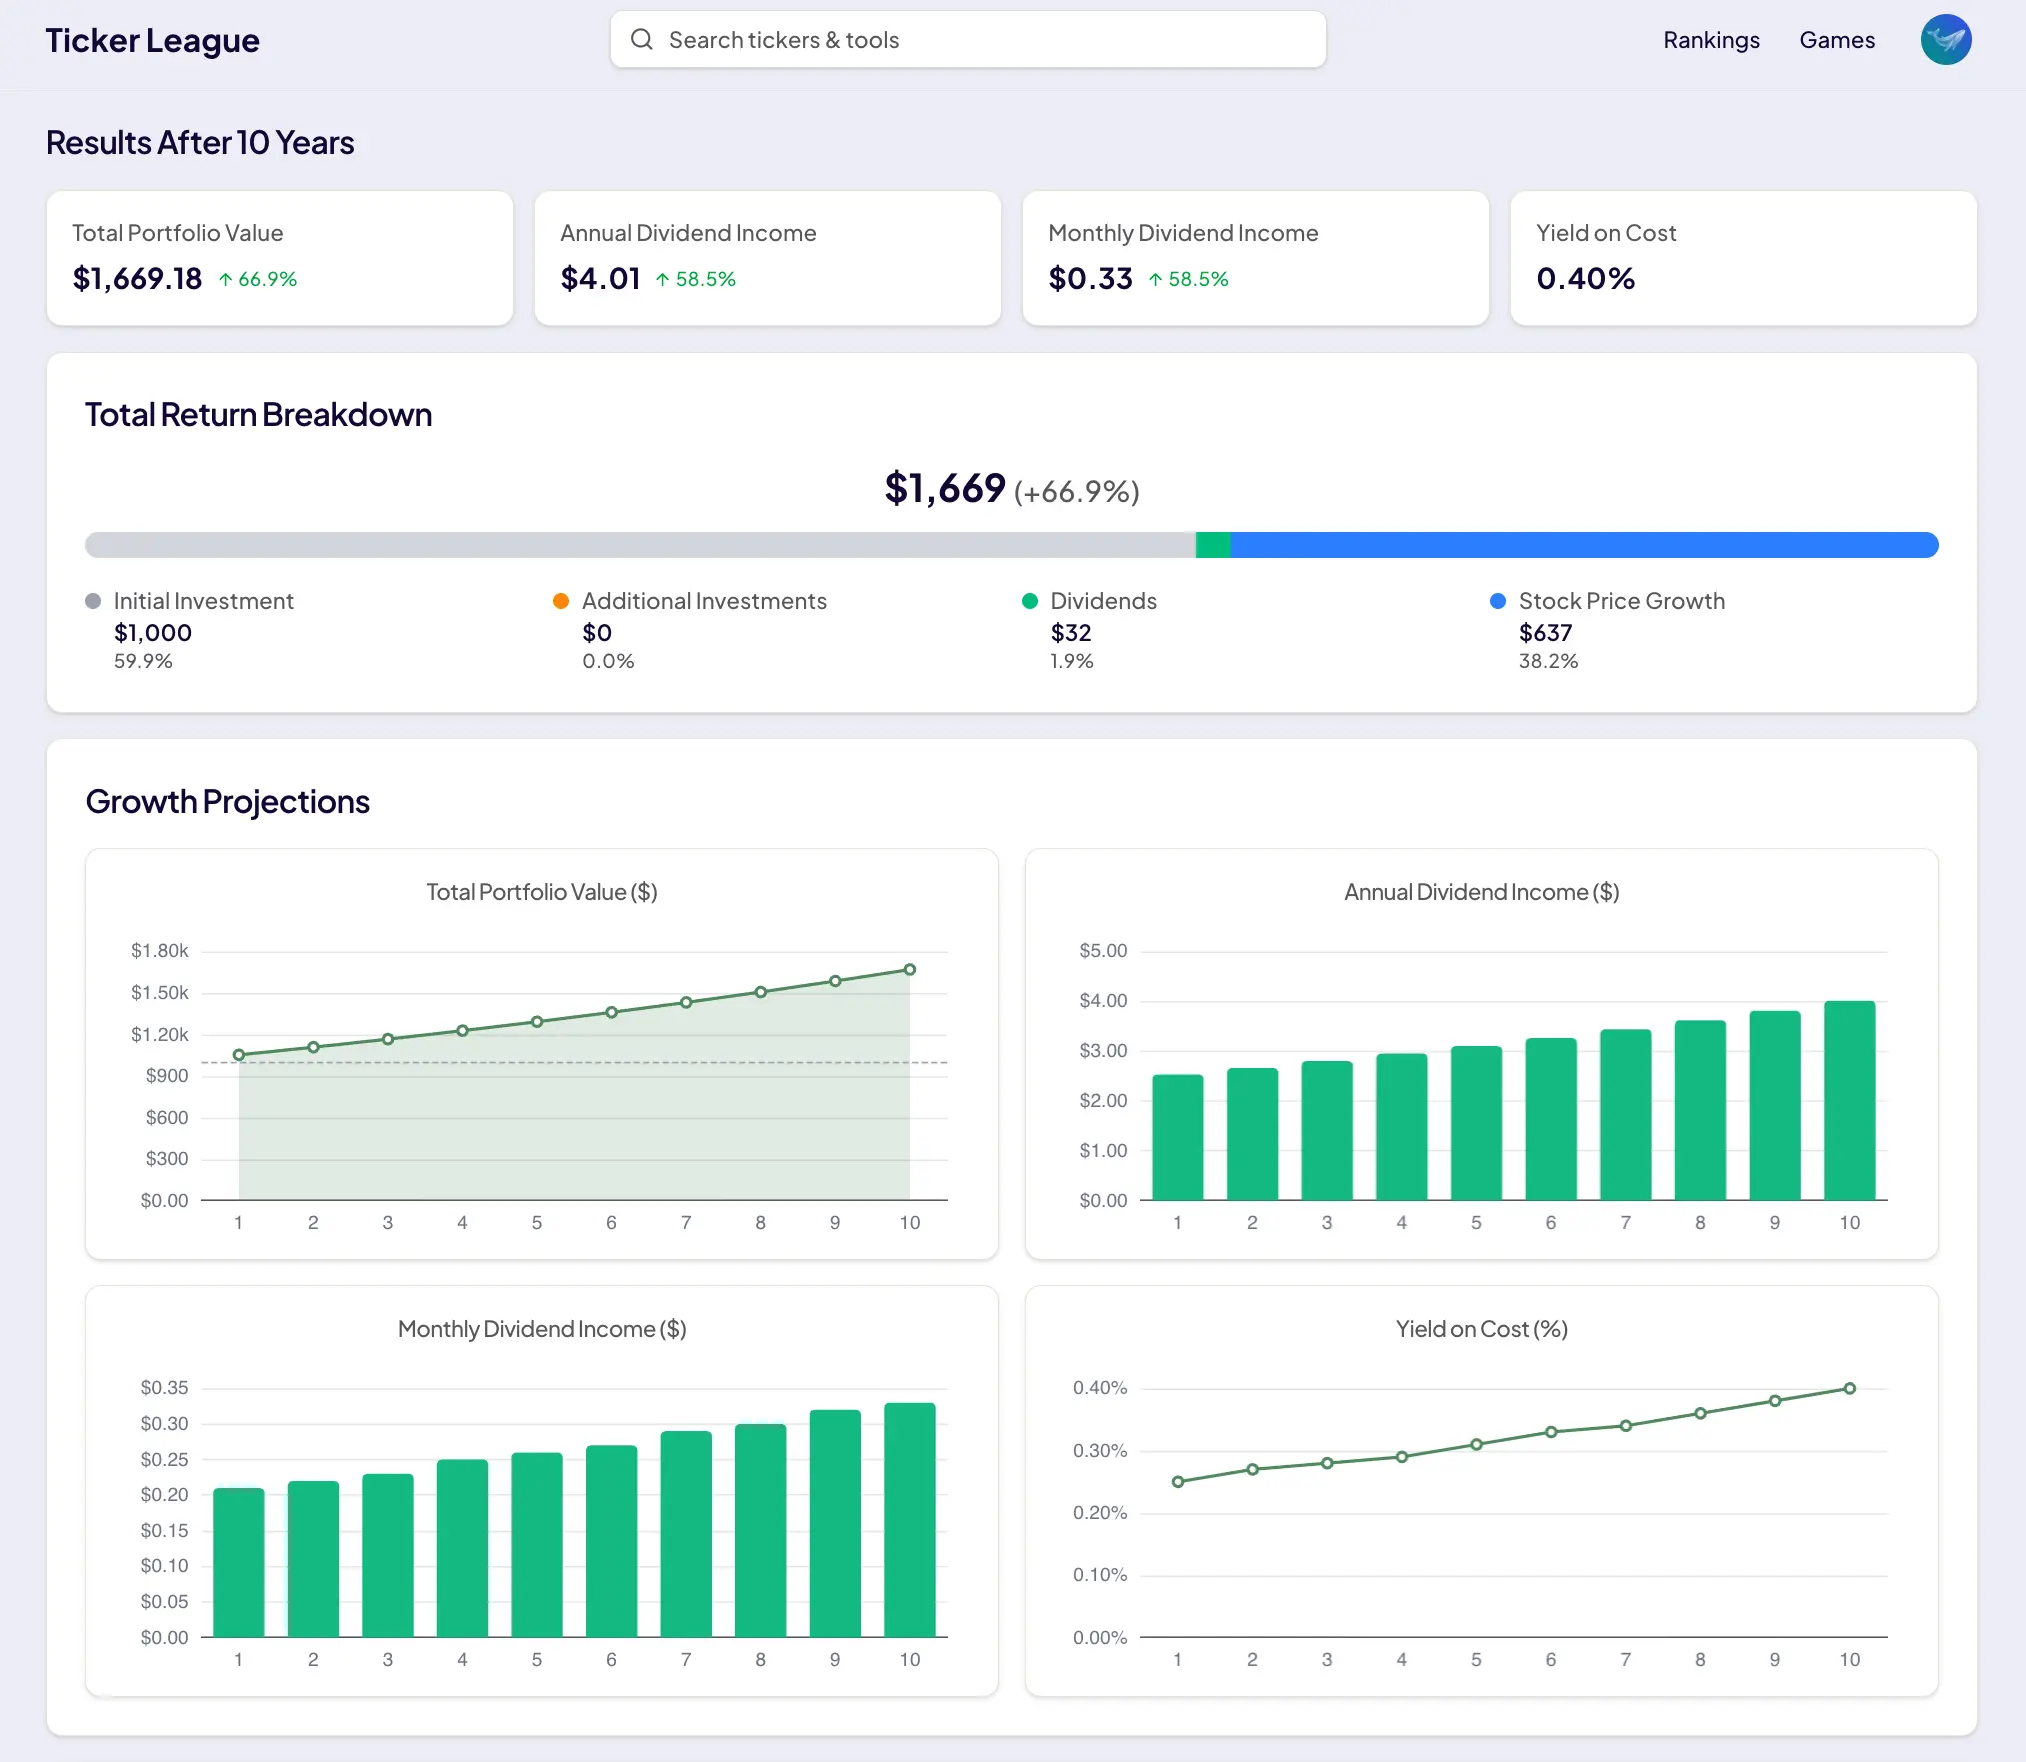
Task: Click the arrow icon next to $4.01
Action: (x=662, y=280)
